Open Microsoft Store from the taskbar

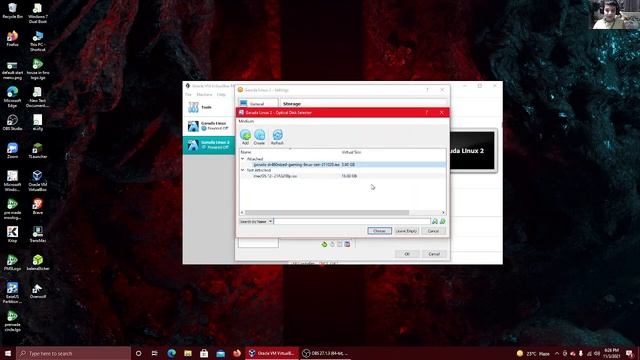coord(204,353)
